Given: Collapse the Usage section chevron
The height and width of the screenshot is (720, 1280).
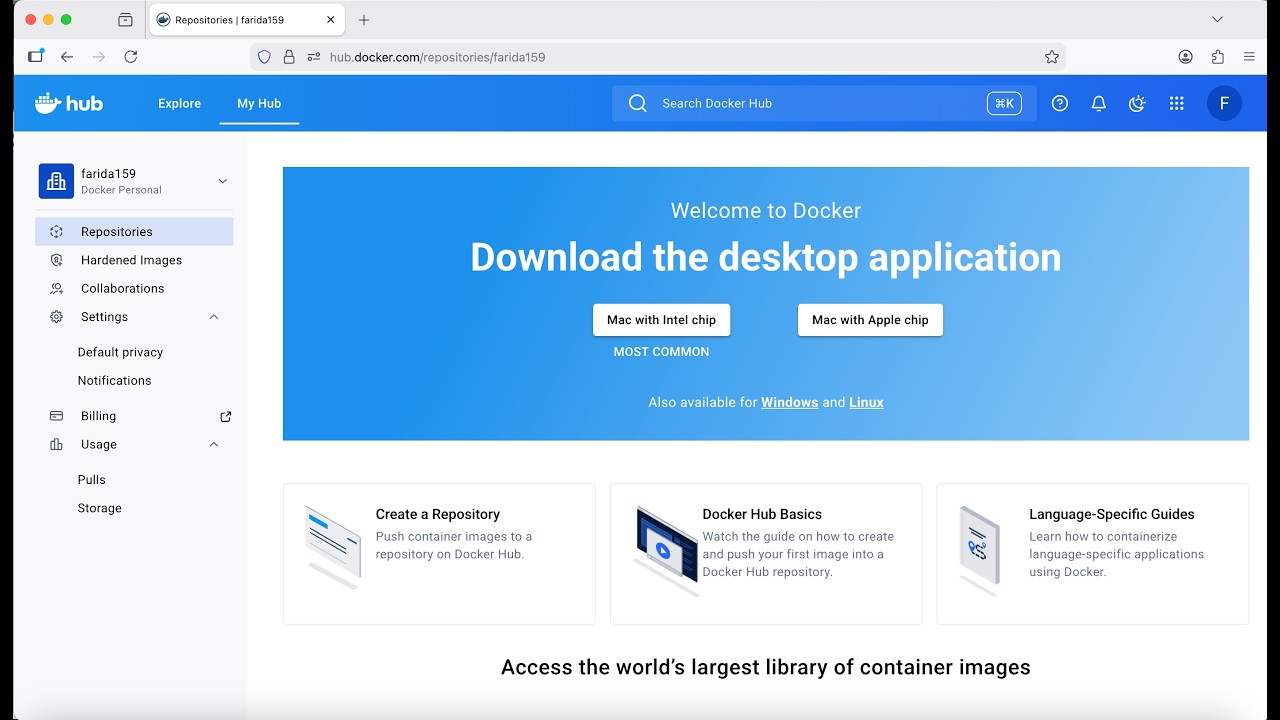Looking at the screenshot, I should pyautogui.click(x=214, y=444).
